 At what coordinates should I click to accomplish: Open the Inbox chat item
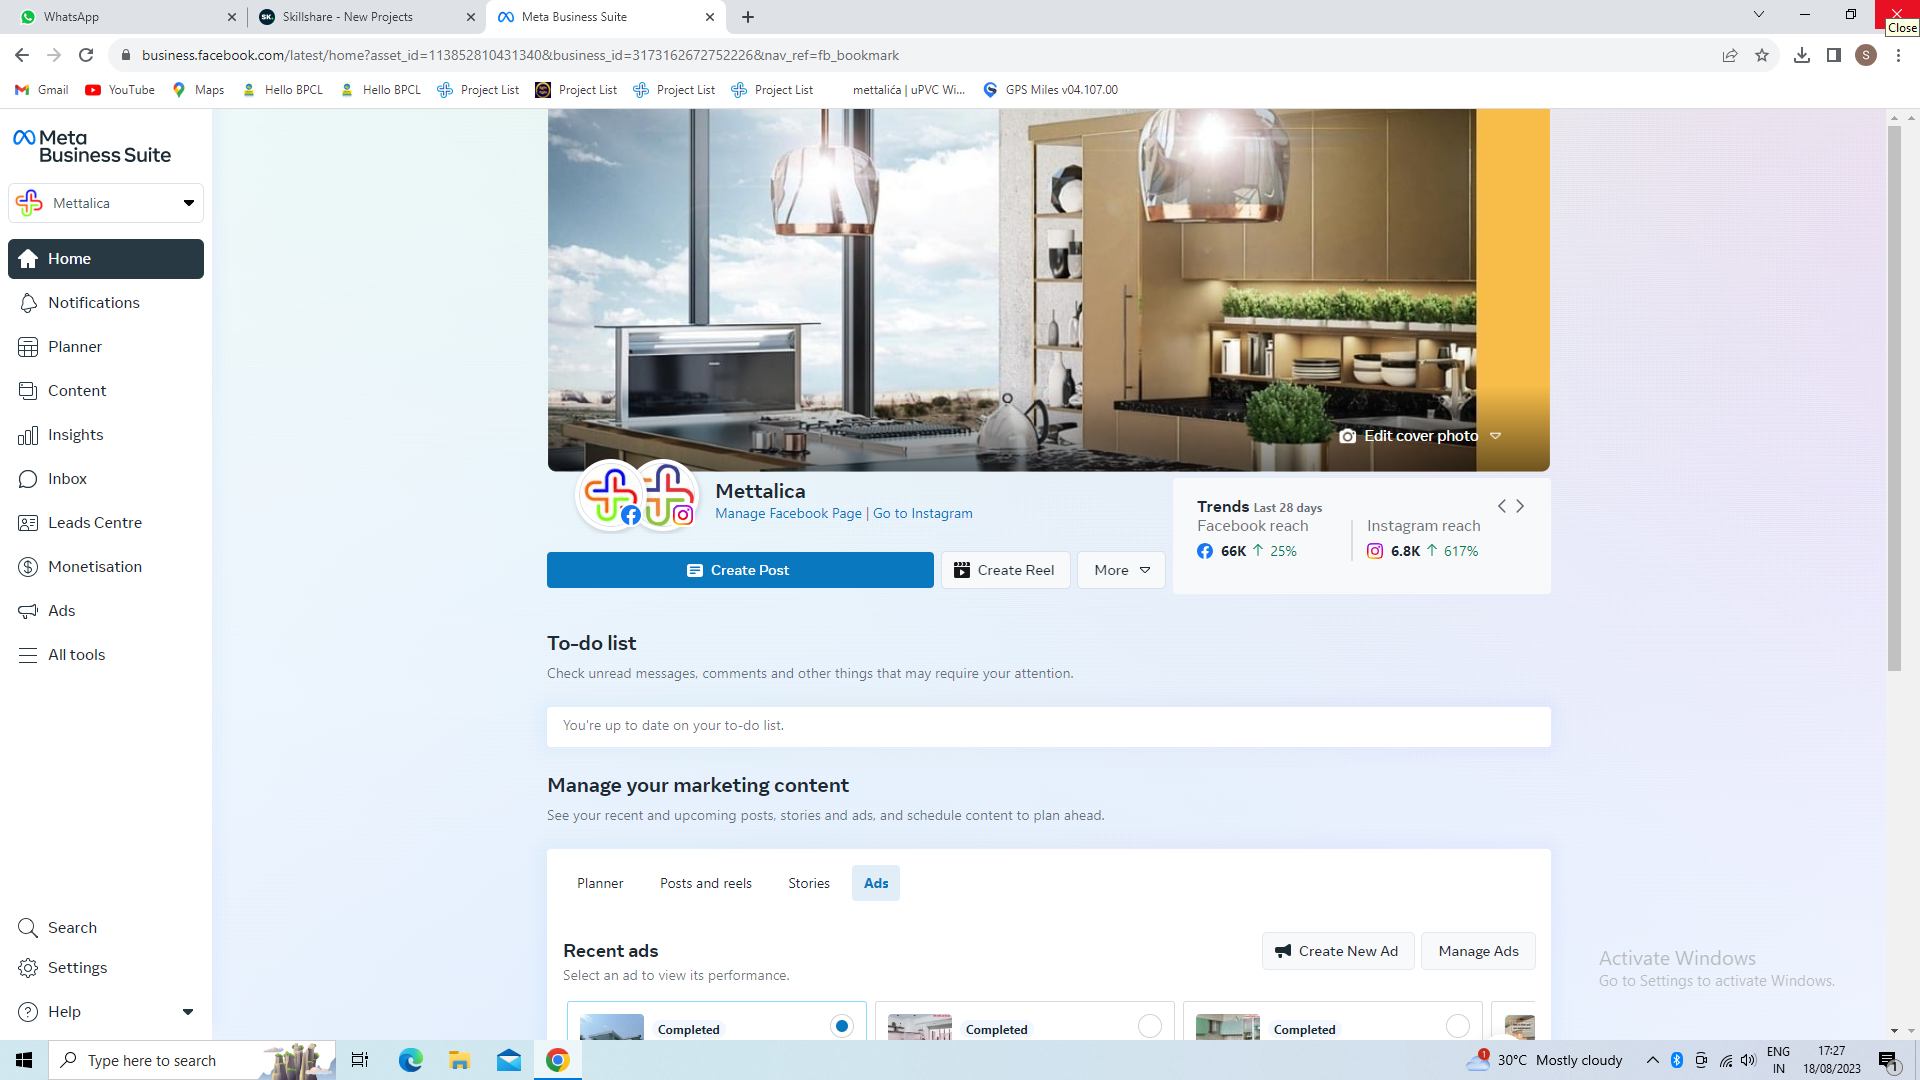tap(106, 479)
